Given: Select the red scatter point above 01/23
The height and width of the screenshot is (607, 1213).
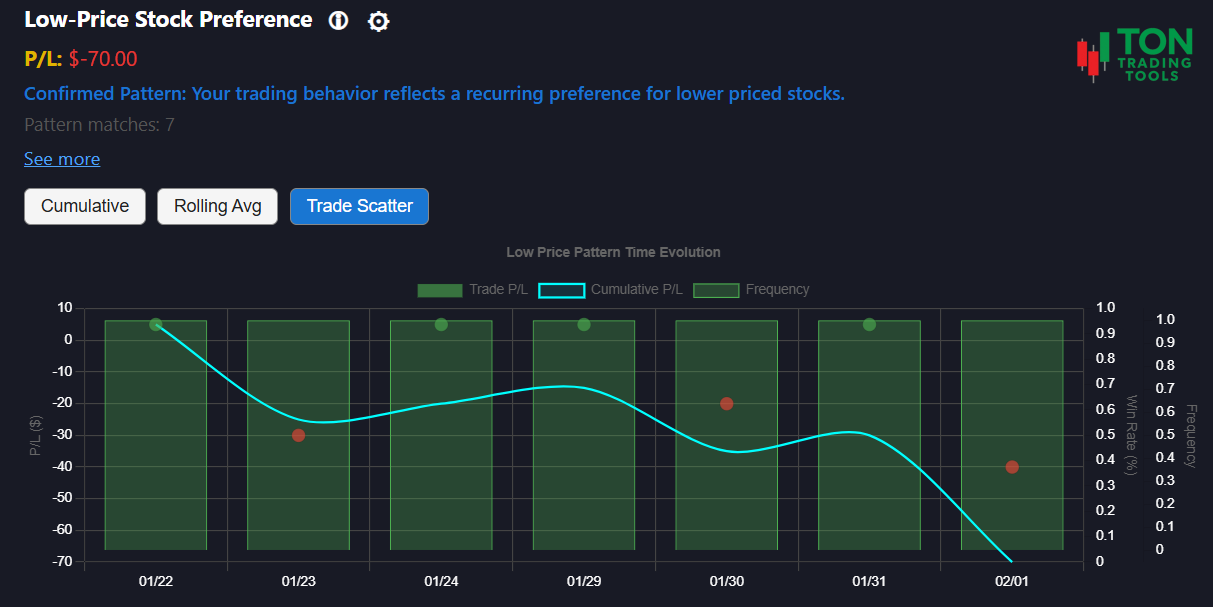Looking at the screenshot, I should (297, 435).
